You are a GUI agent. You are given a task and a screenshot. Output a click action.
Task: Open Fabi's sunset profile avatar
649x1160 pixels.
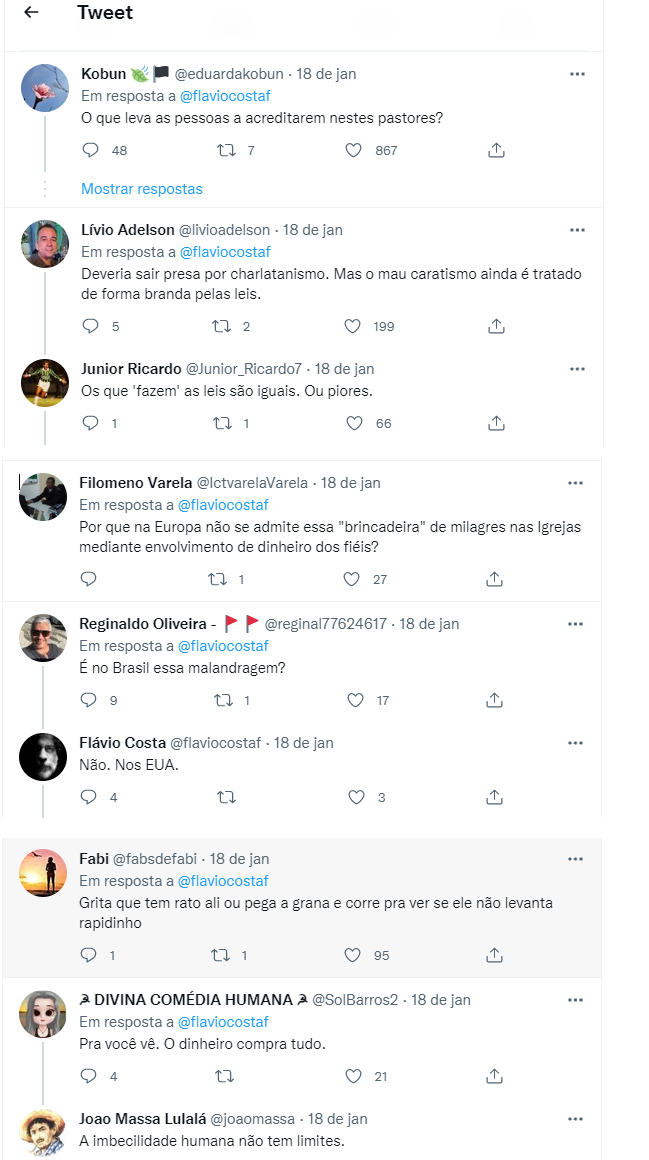click(x=43, y=873)
